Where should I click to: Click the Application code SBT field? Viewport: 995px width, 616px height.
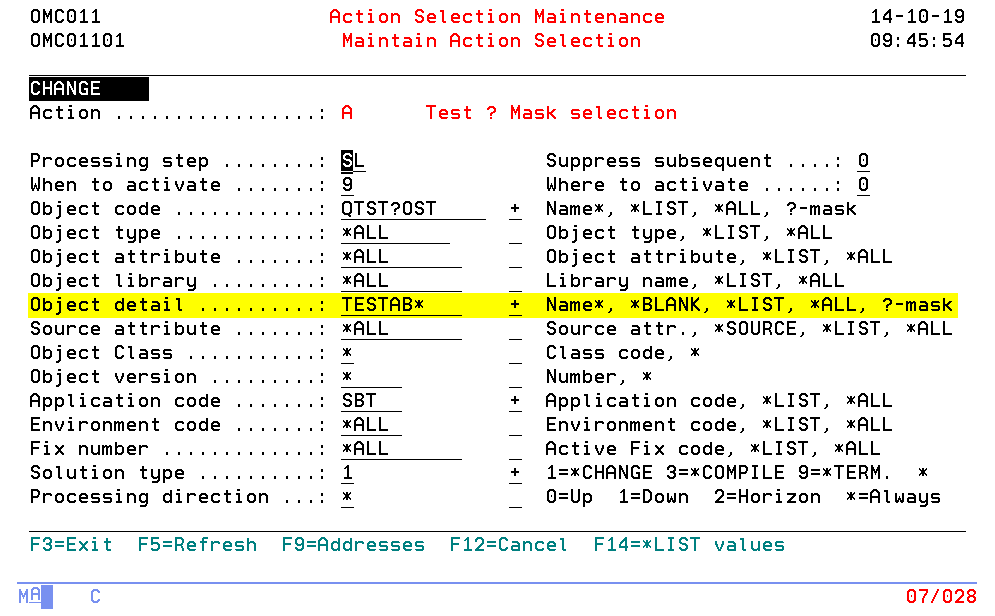click(371, 401)
